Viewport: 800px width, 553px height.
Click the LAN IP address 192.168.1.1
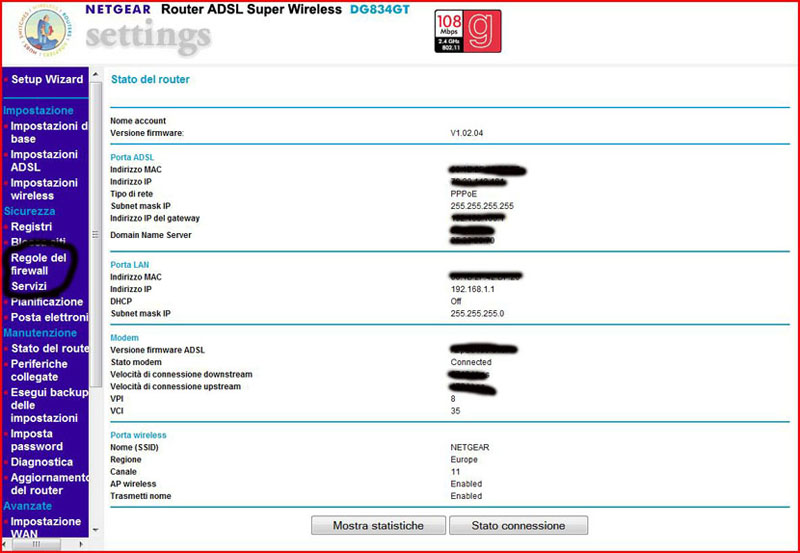click(472, 289)
